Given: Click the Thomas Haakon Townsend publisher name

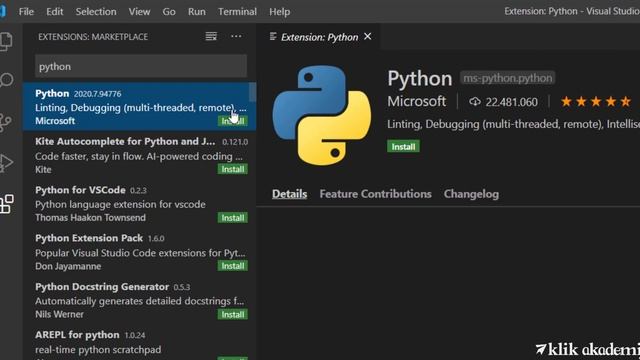Looking at the screenshot, I should click(90, 218).
